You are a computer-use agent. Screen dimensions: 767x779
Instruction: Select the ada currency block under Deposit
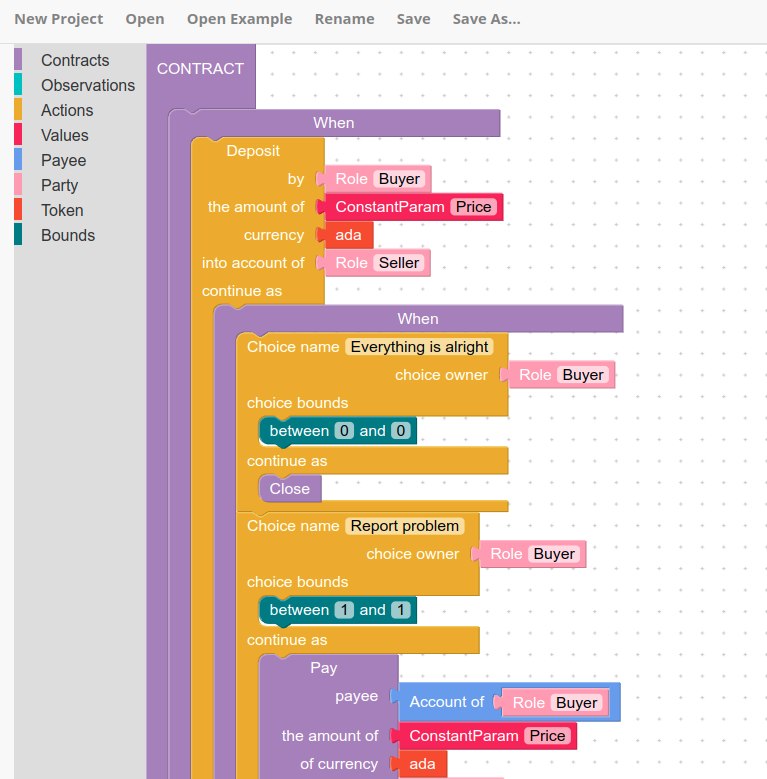(349, 235)
